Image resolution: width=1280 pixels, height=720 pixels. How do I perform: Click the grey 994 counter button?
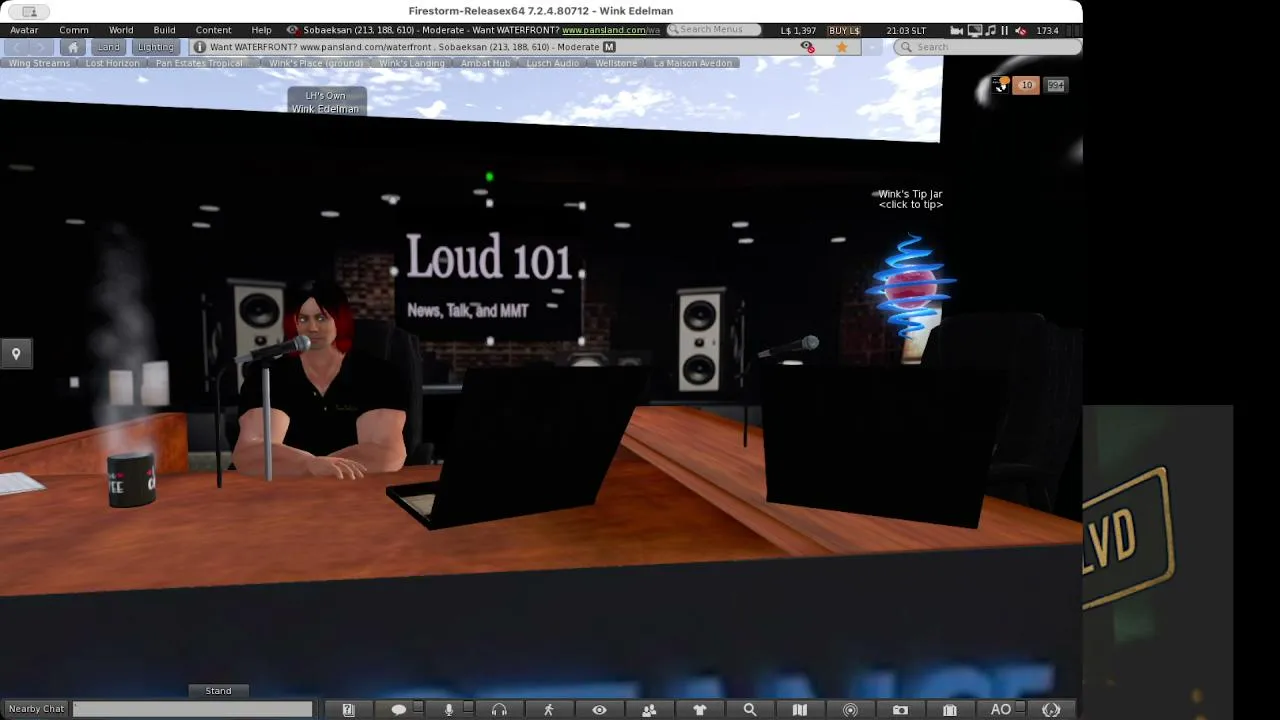point(1055,85)
